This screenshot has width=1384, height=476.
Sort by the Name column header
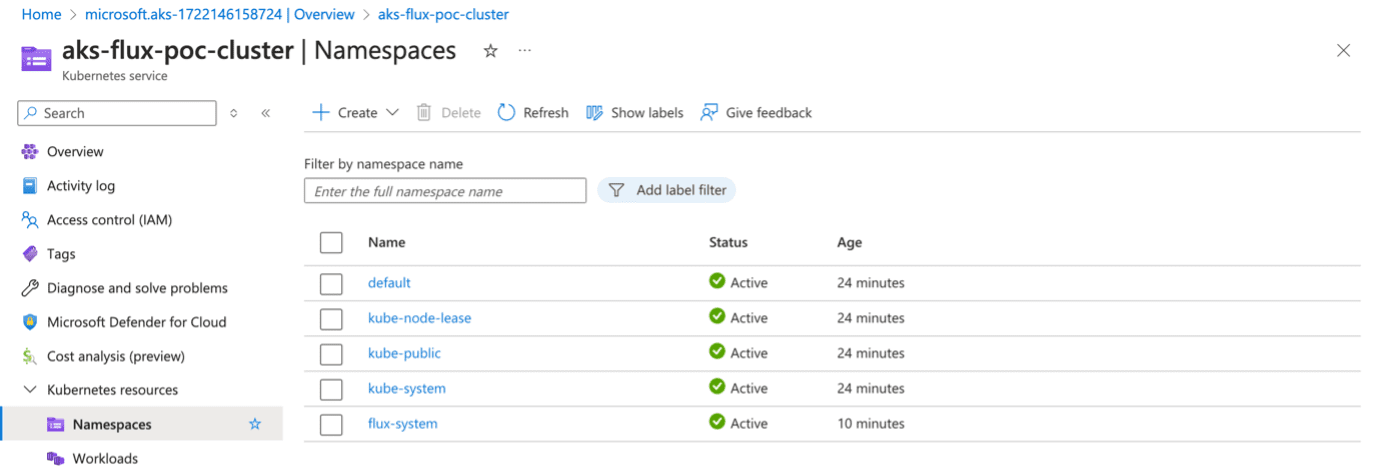[386, 242]
